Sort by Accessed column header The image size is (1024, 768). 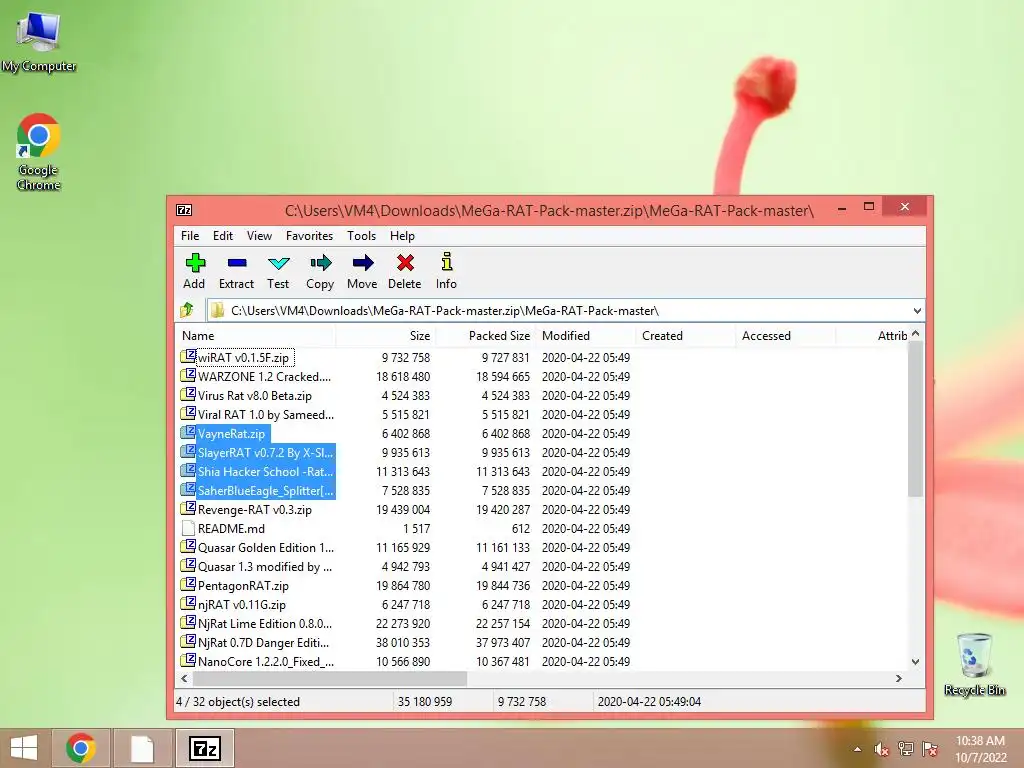[x=785, y=336]
